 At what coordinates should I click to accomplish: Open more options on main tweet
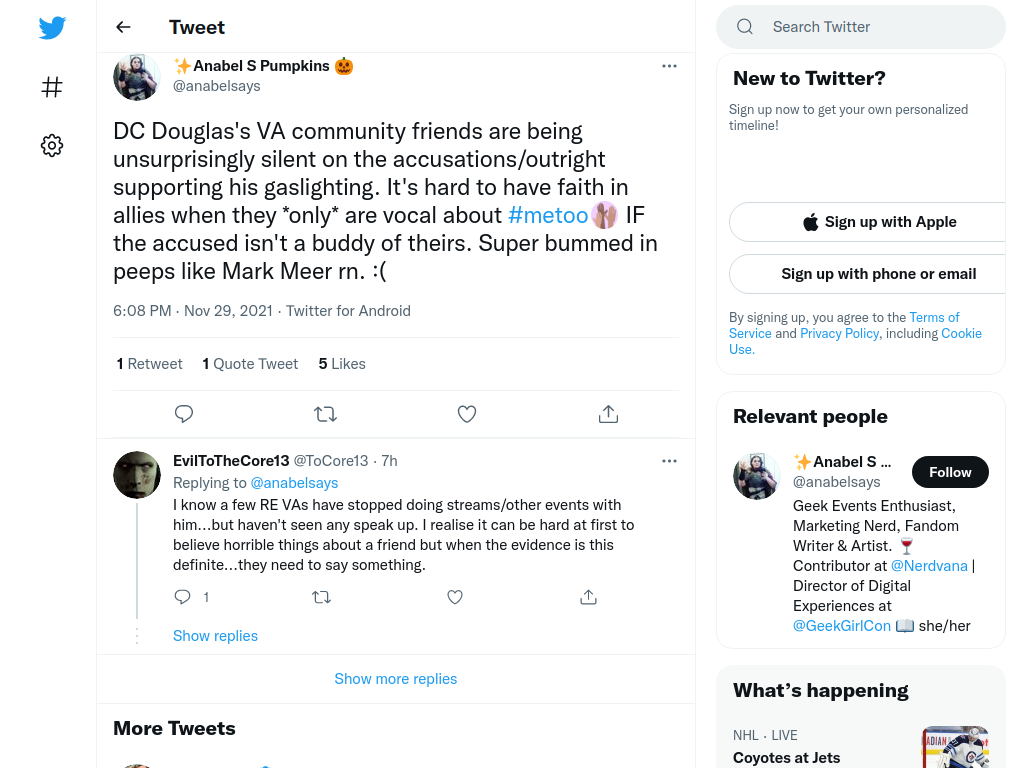pyautogui.click(x=669, y=66)
